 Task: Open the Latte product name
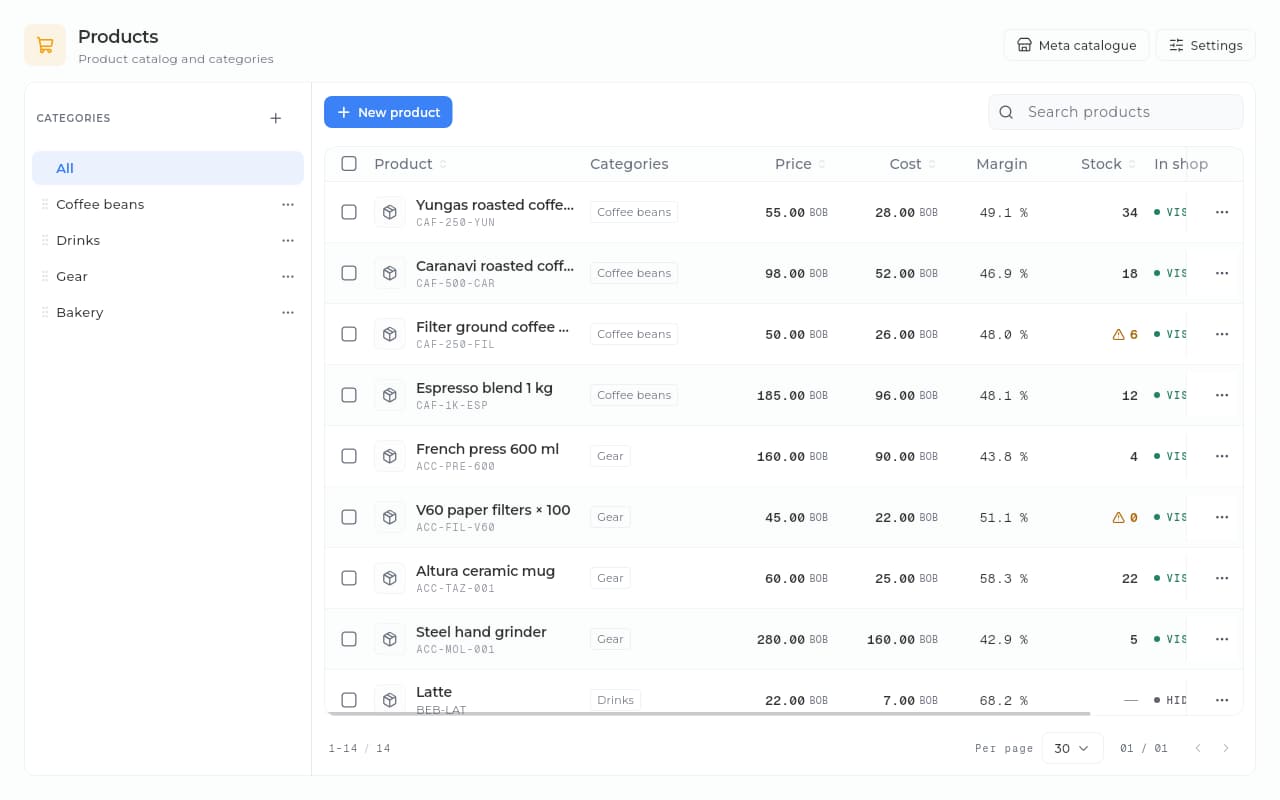(x=434, y=692)
